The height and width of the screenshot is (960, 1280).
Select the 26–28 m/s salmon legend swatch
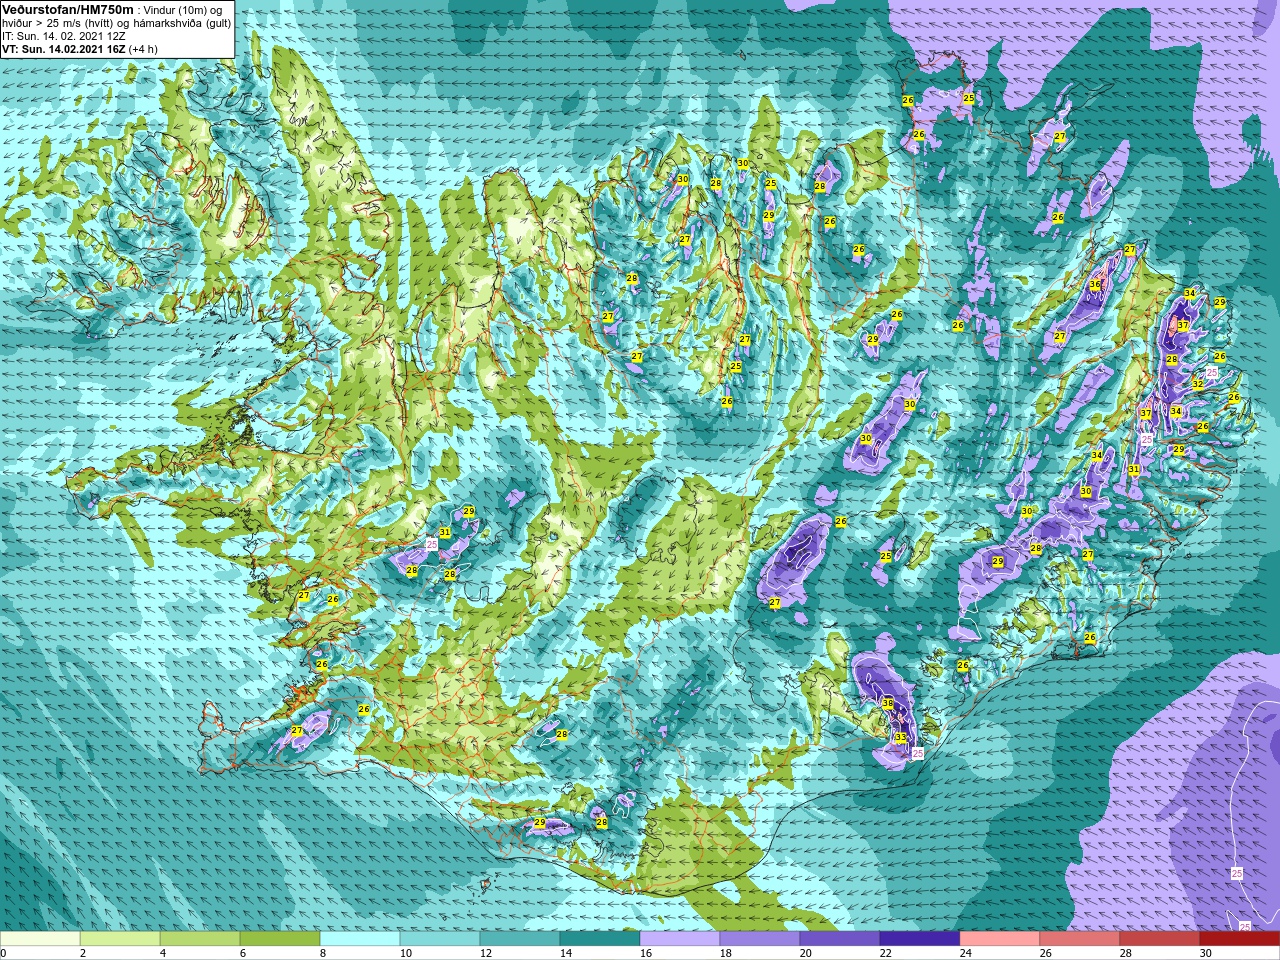click(x=1080, y=939)
